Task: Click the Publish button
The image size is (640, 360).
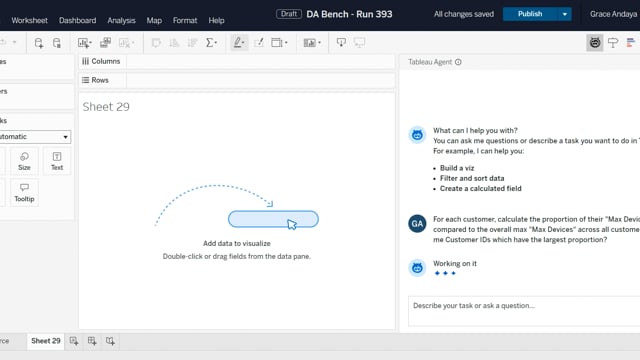Action: click(x=530, y=14)
